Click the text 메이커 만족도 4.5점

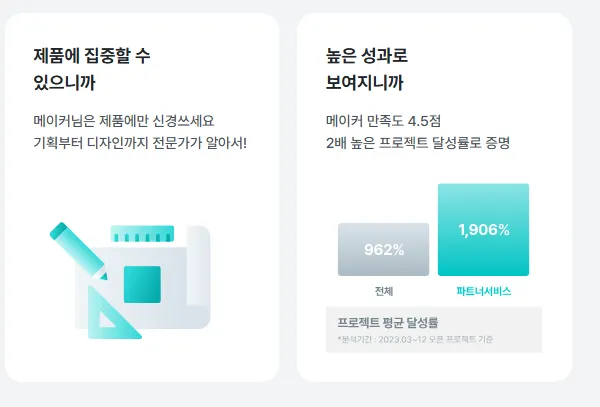pyautogui.click(x=383, y=121)
